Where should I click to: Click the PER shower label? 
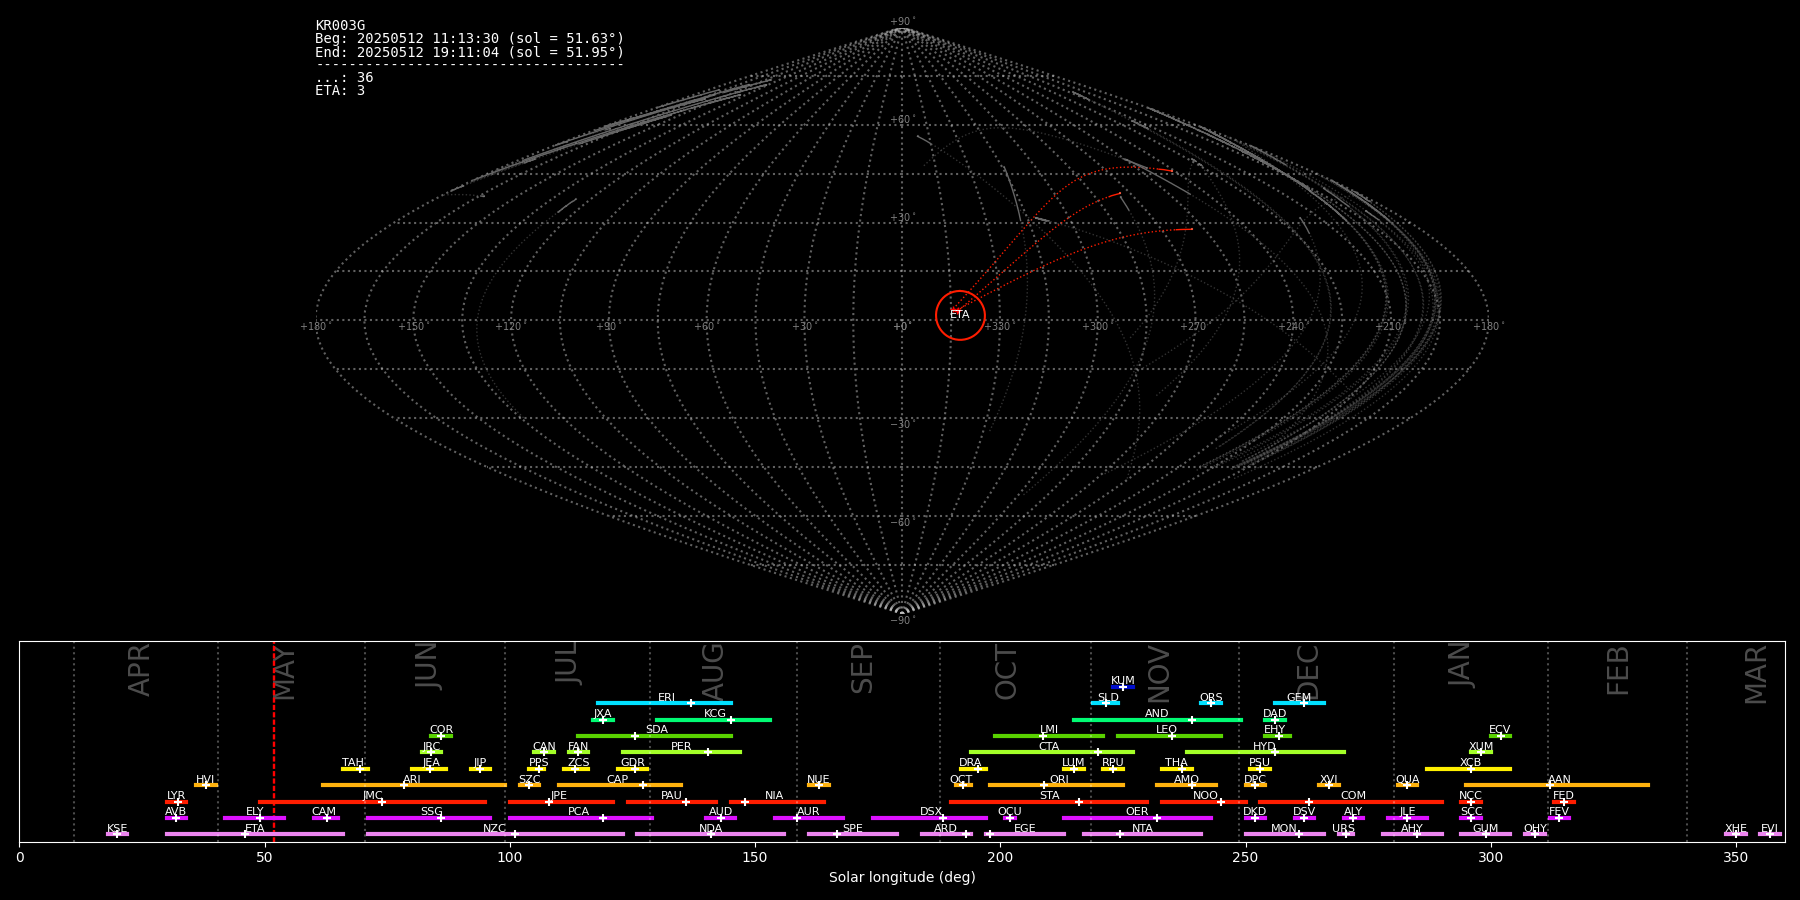coord(681,747)
